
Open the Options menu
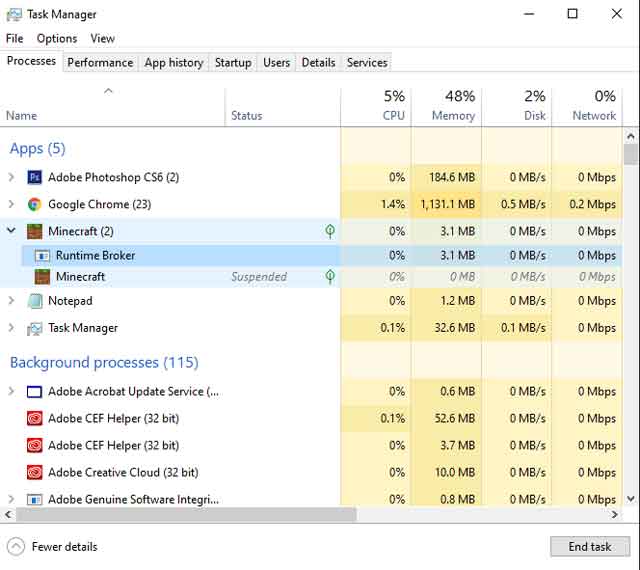click(x=57, y=38)
